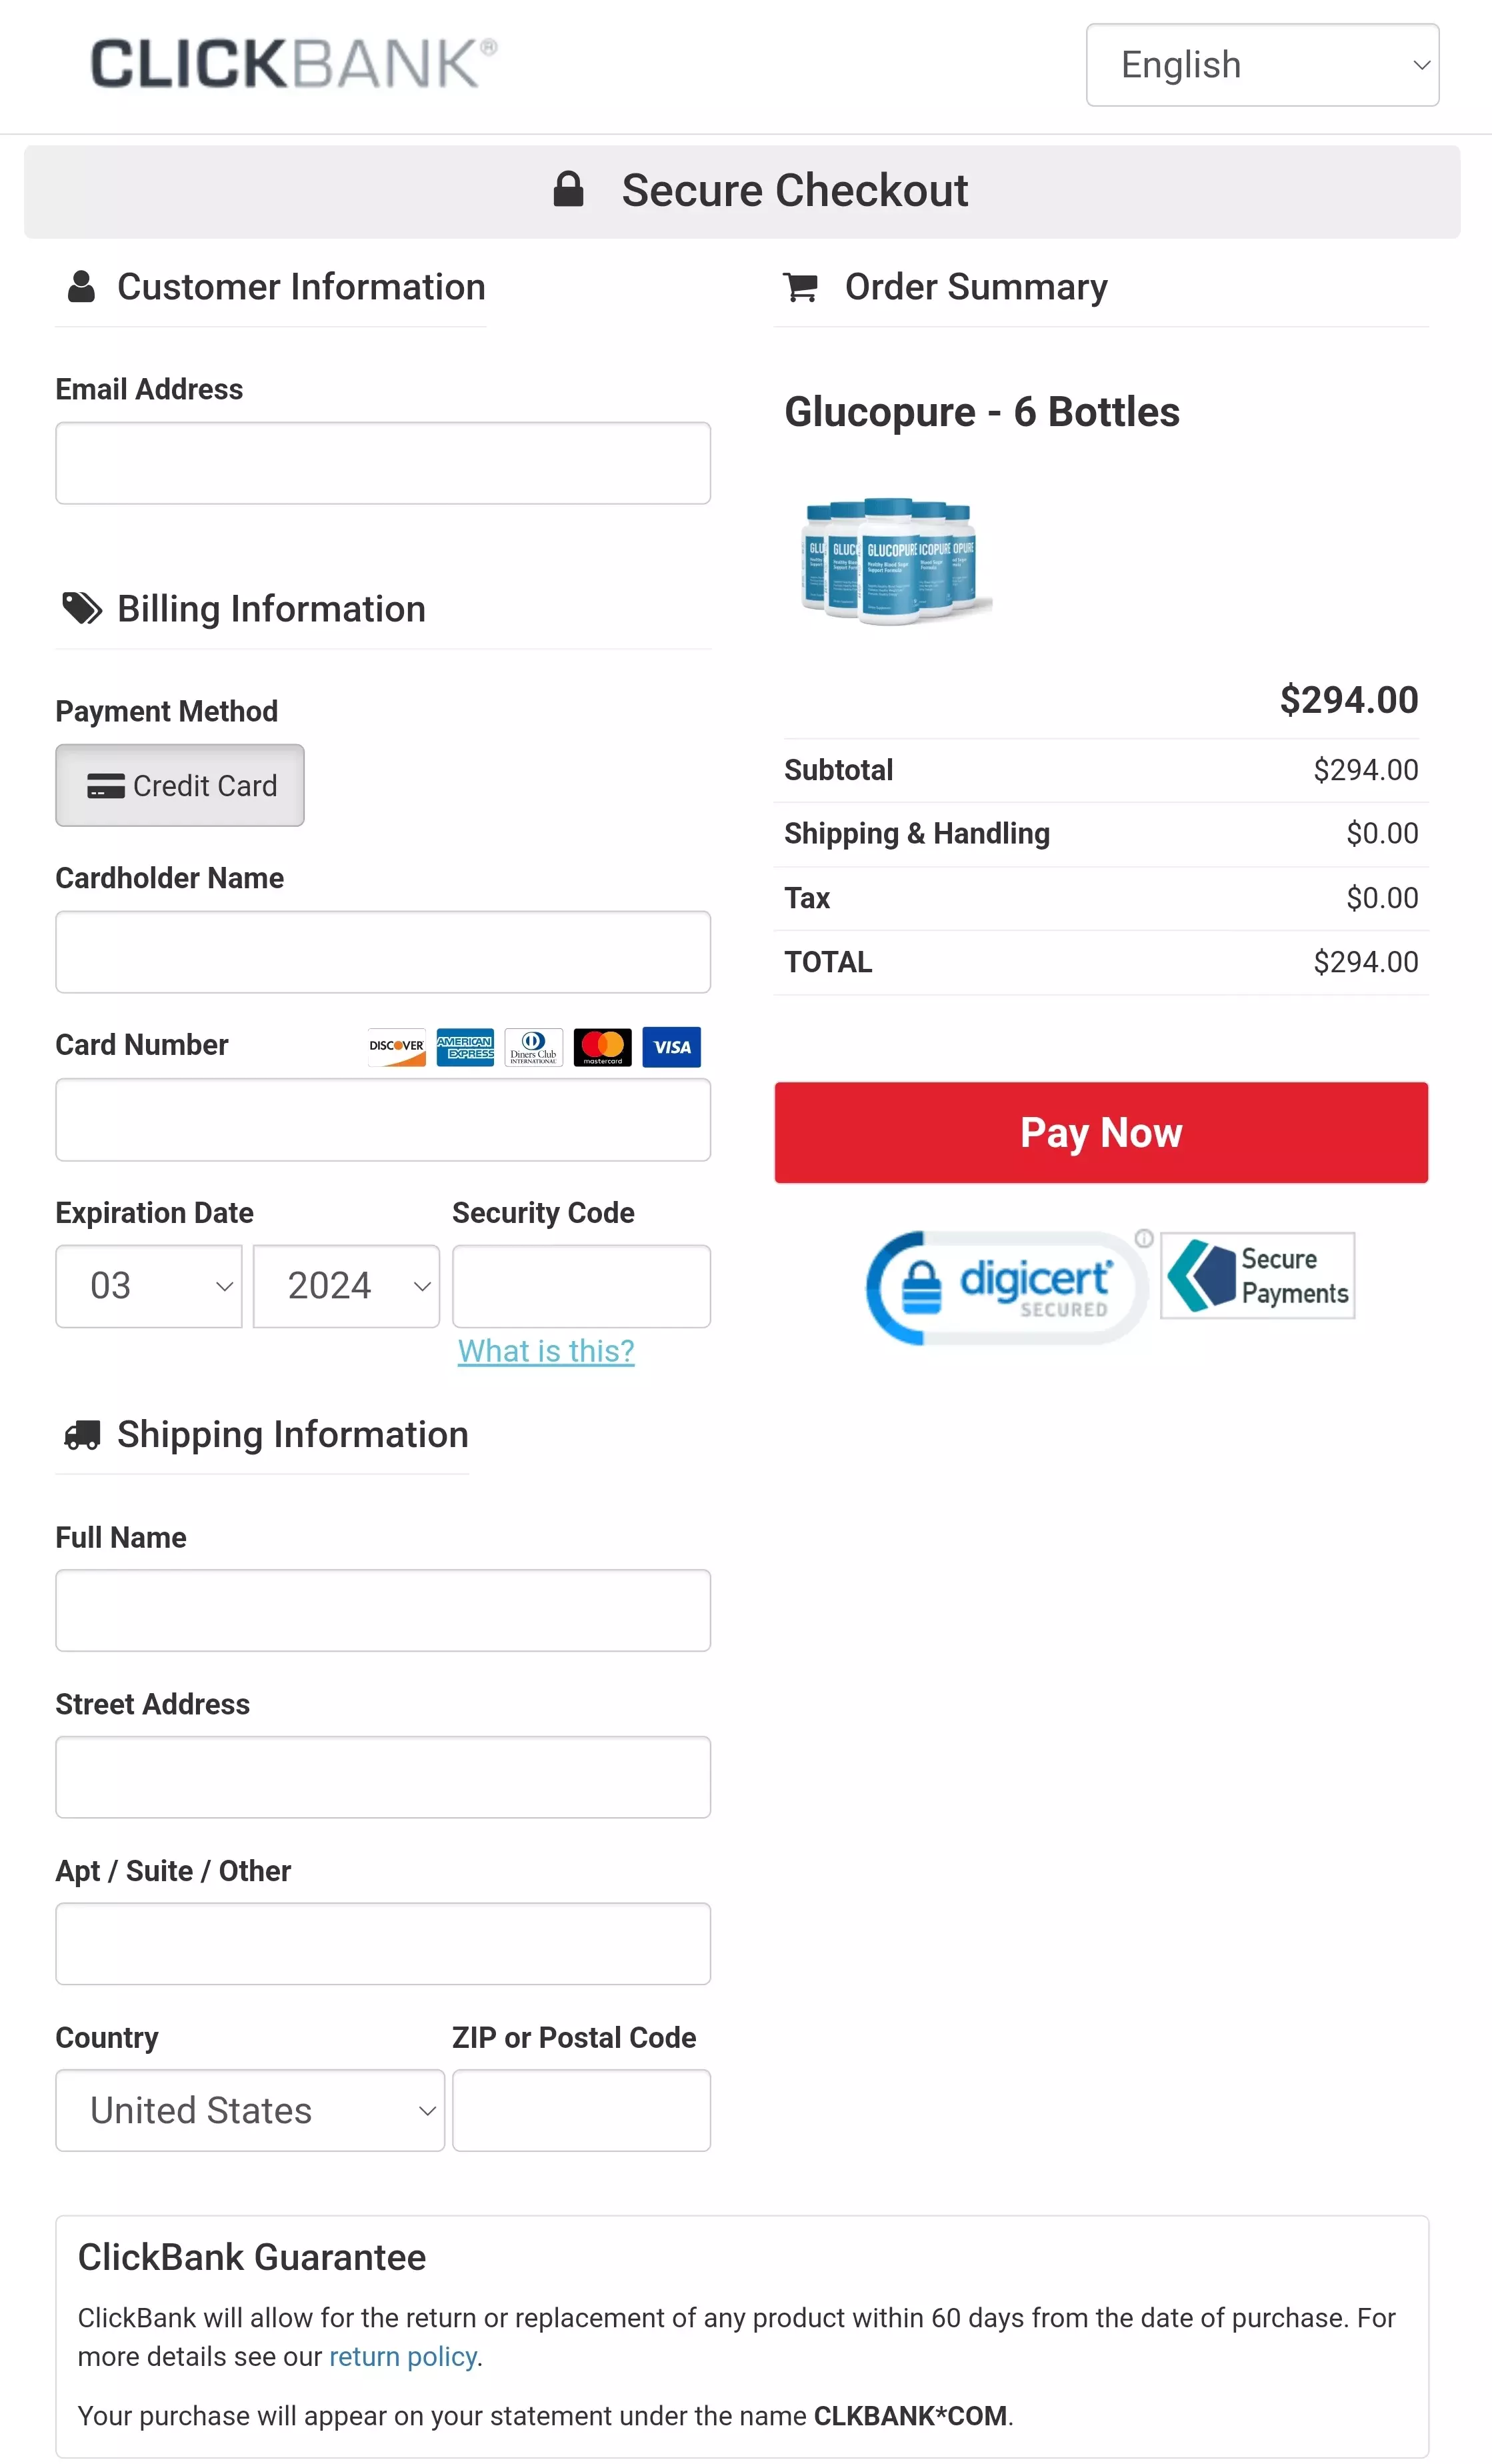Click the Secure Checkout padlock icon
Image resolution: width=1492 pixels, height=2464 pixels.
coord(568,189)
